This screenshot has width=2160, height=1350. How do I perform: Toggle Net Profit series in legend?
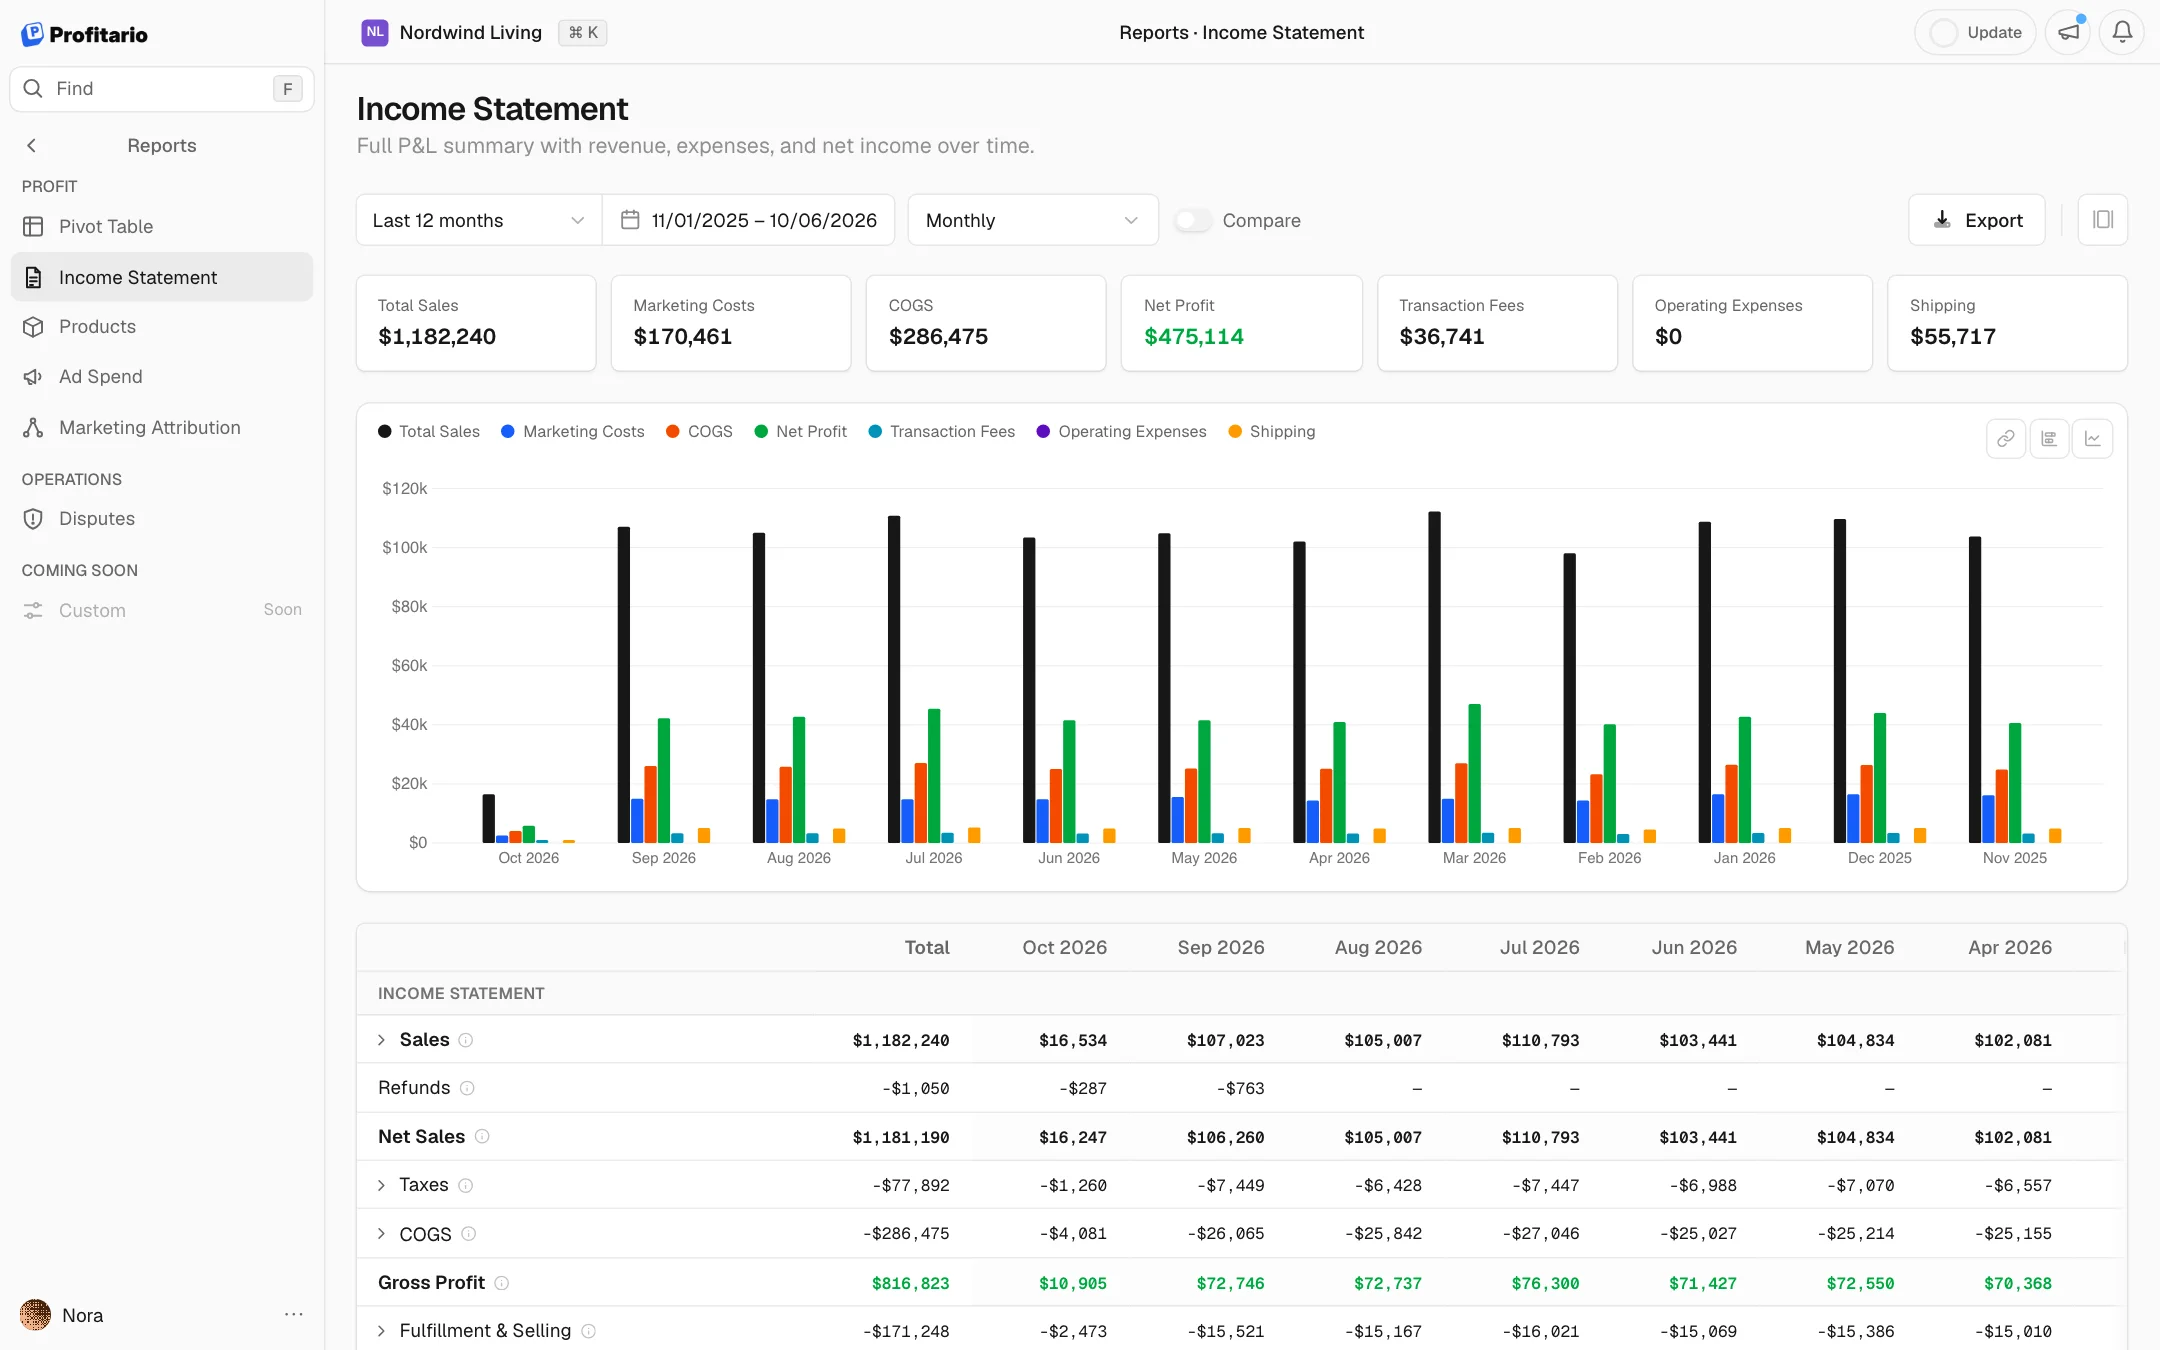click(x=800, y=431)
